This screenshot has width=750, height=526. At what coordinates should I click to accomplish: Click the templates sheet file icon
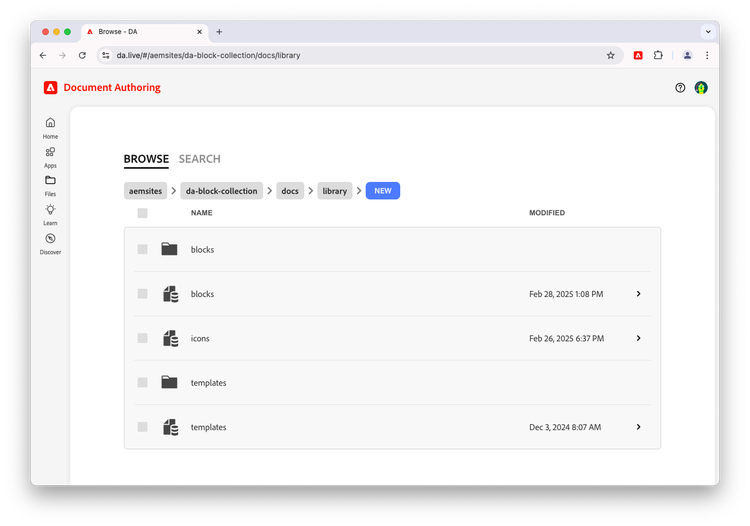(171, 427)
